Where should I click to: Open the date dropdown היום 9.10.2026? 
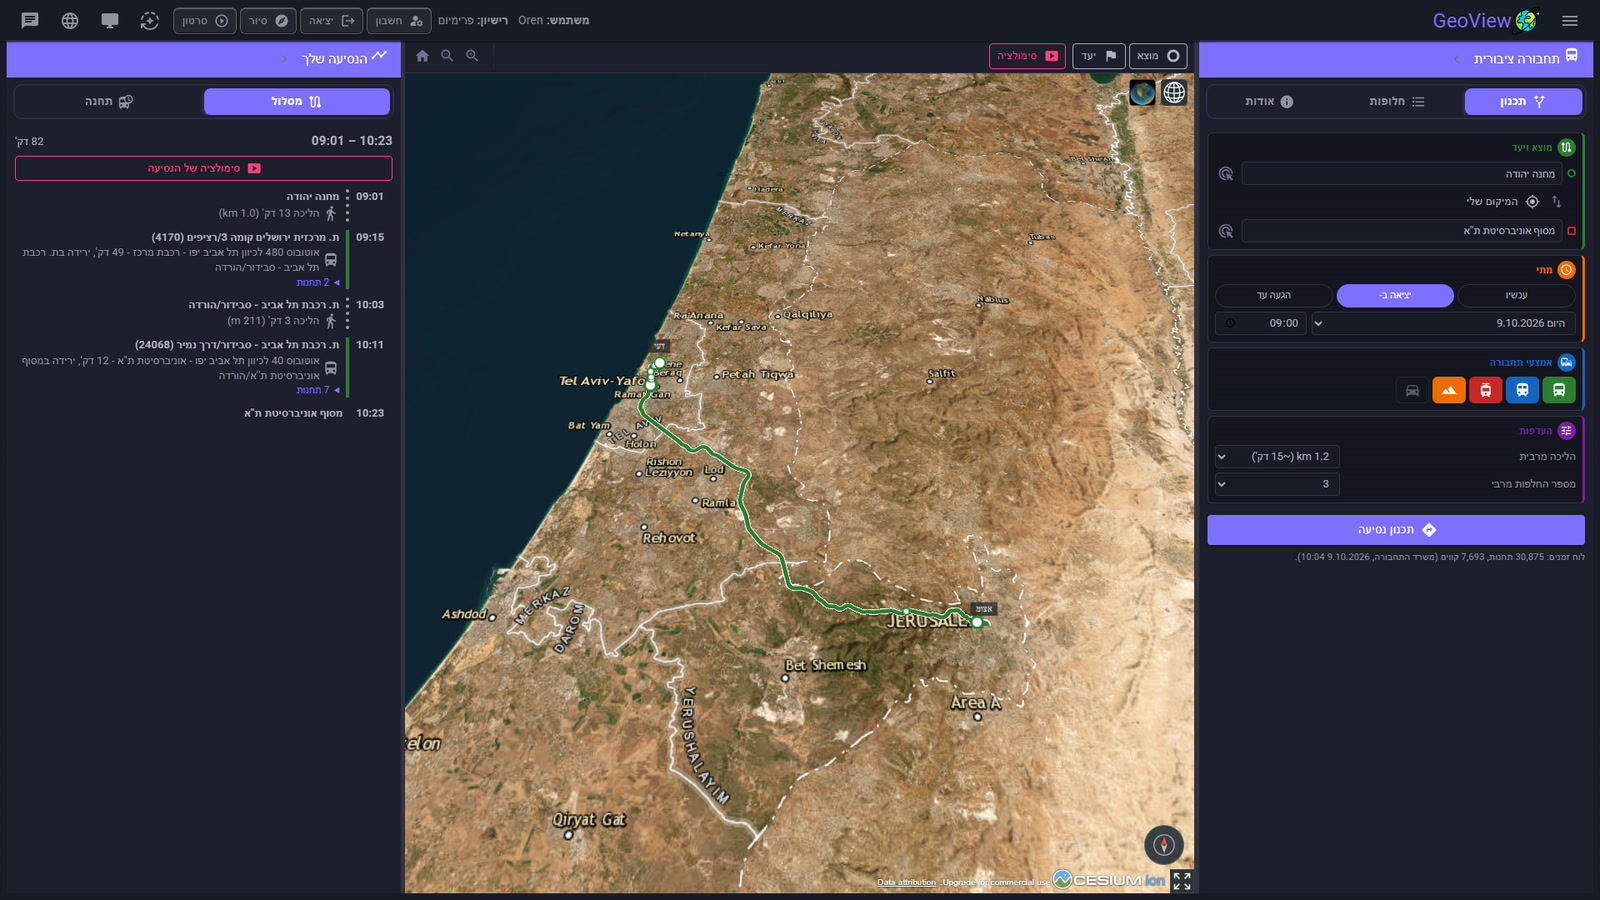(x=1443, y=323)
